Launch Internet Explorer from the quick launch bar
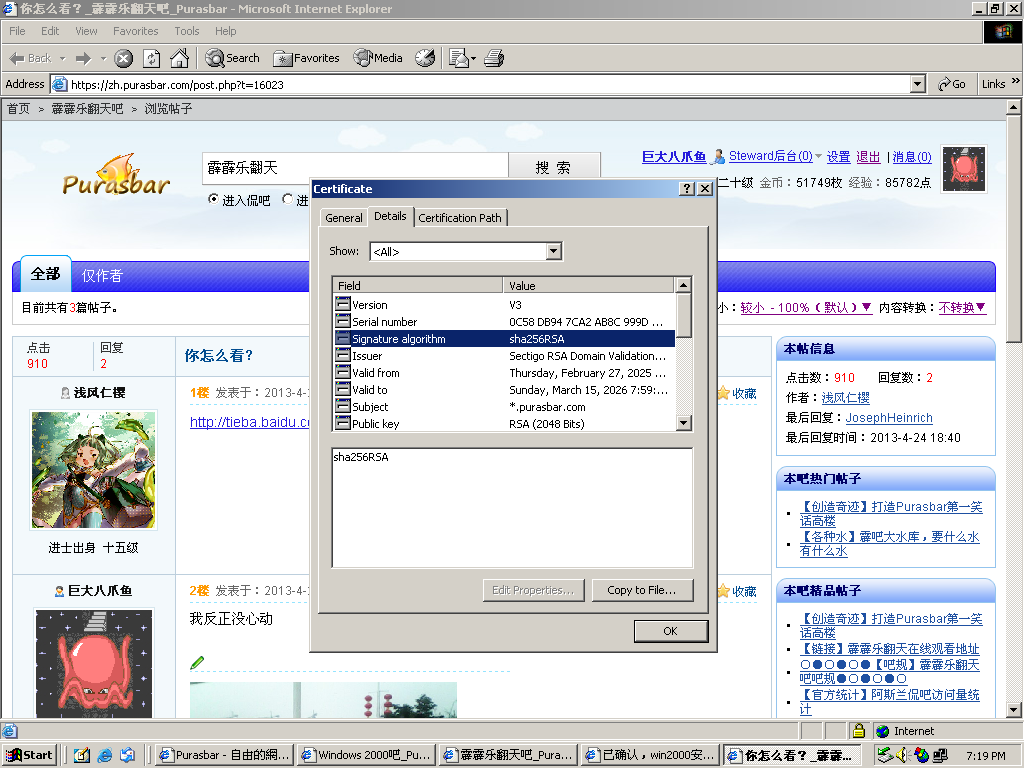 click(104, 755)
